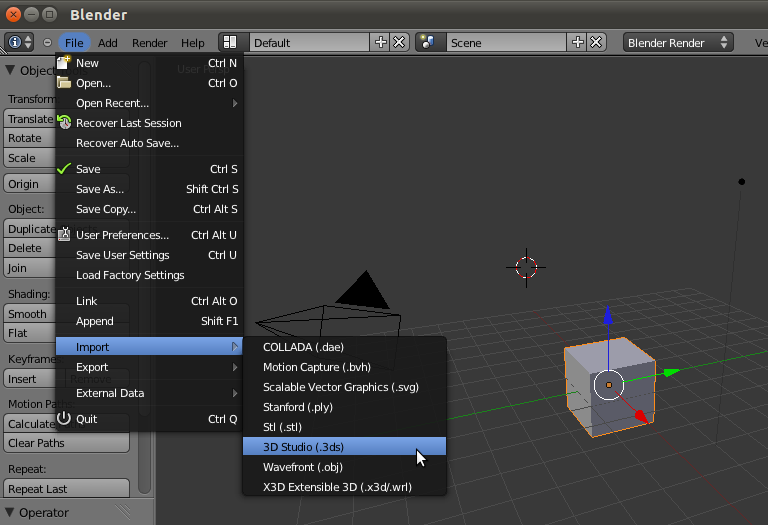Open the Add menu
Viewport: 768px width, 525px height.
[x=107, y=43]
